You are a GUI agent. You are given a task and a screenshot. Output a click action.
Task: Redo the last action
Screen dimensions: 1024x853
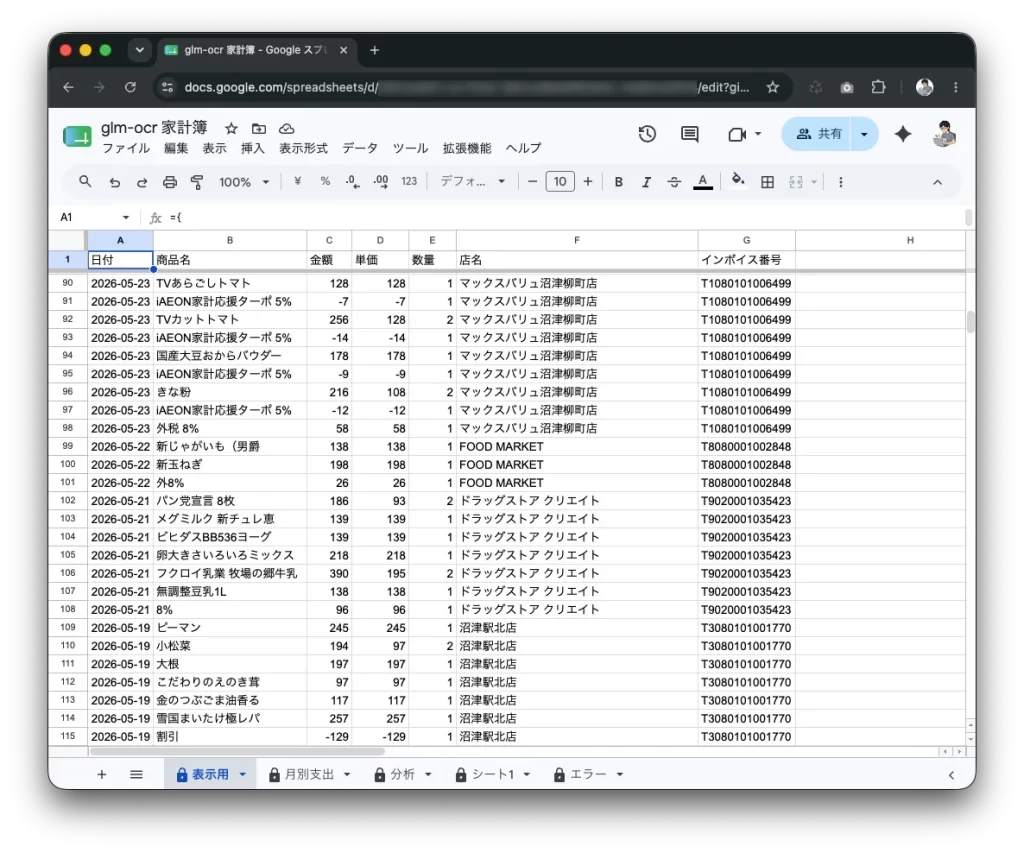142,182
